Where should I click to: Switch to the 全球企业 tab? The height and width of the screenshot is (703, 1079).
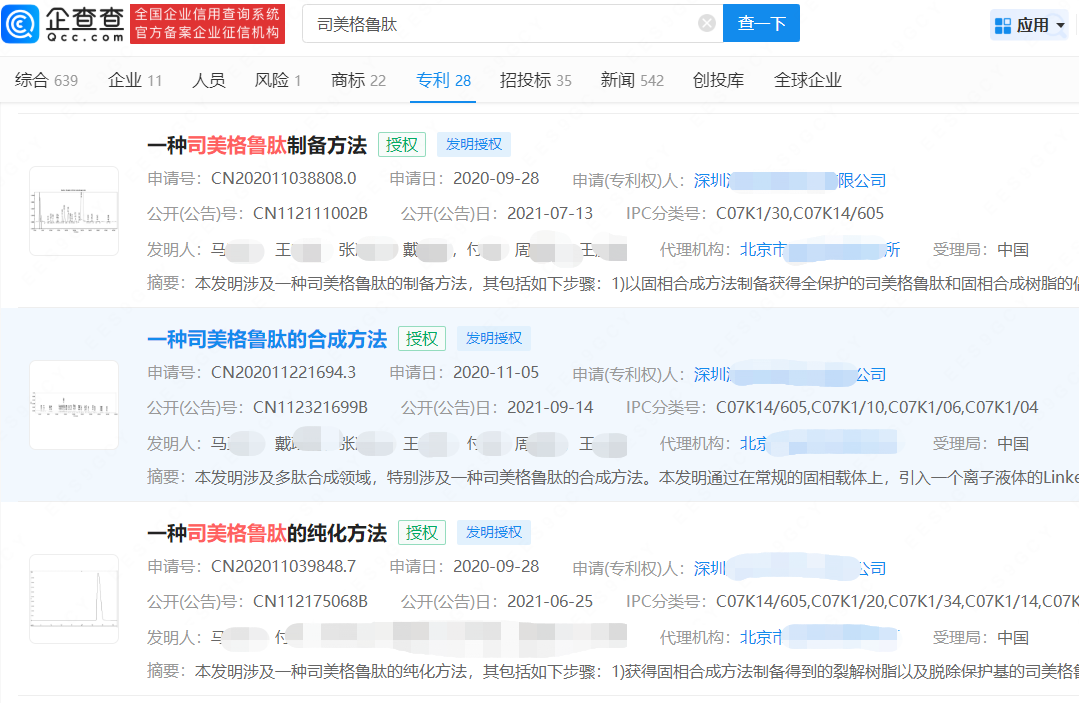[x=808, y=80]
